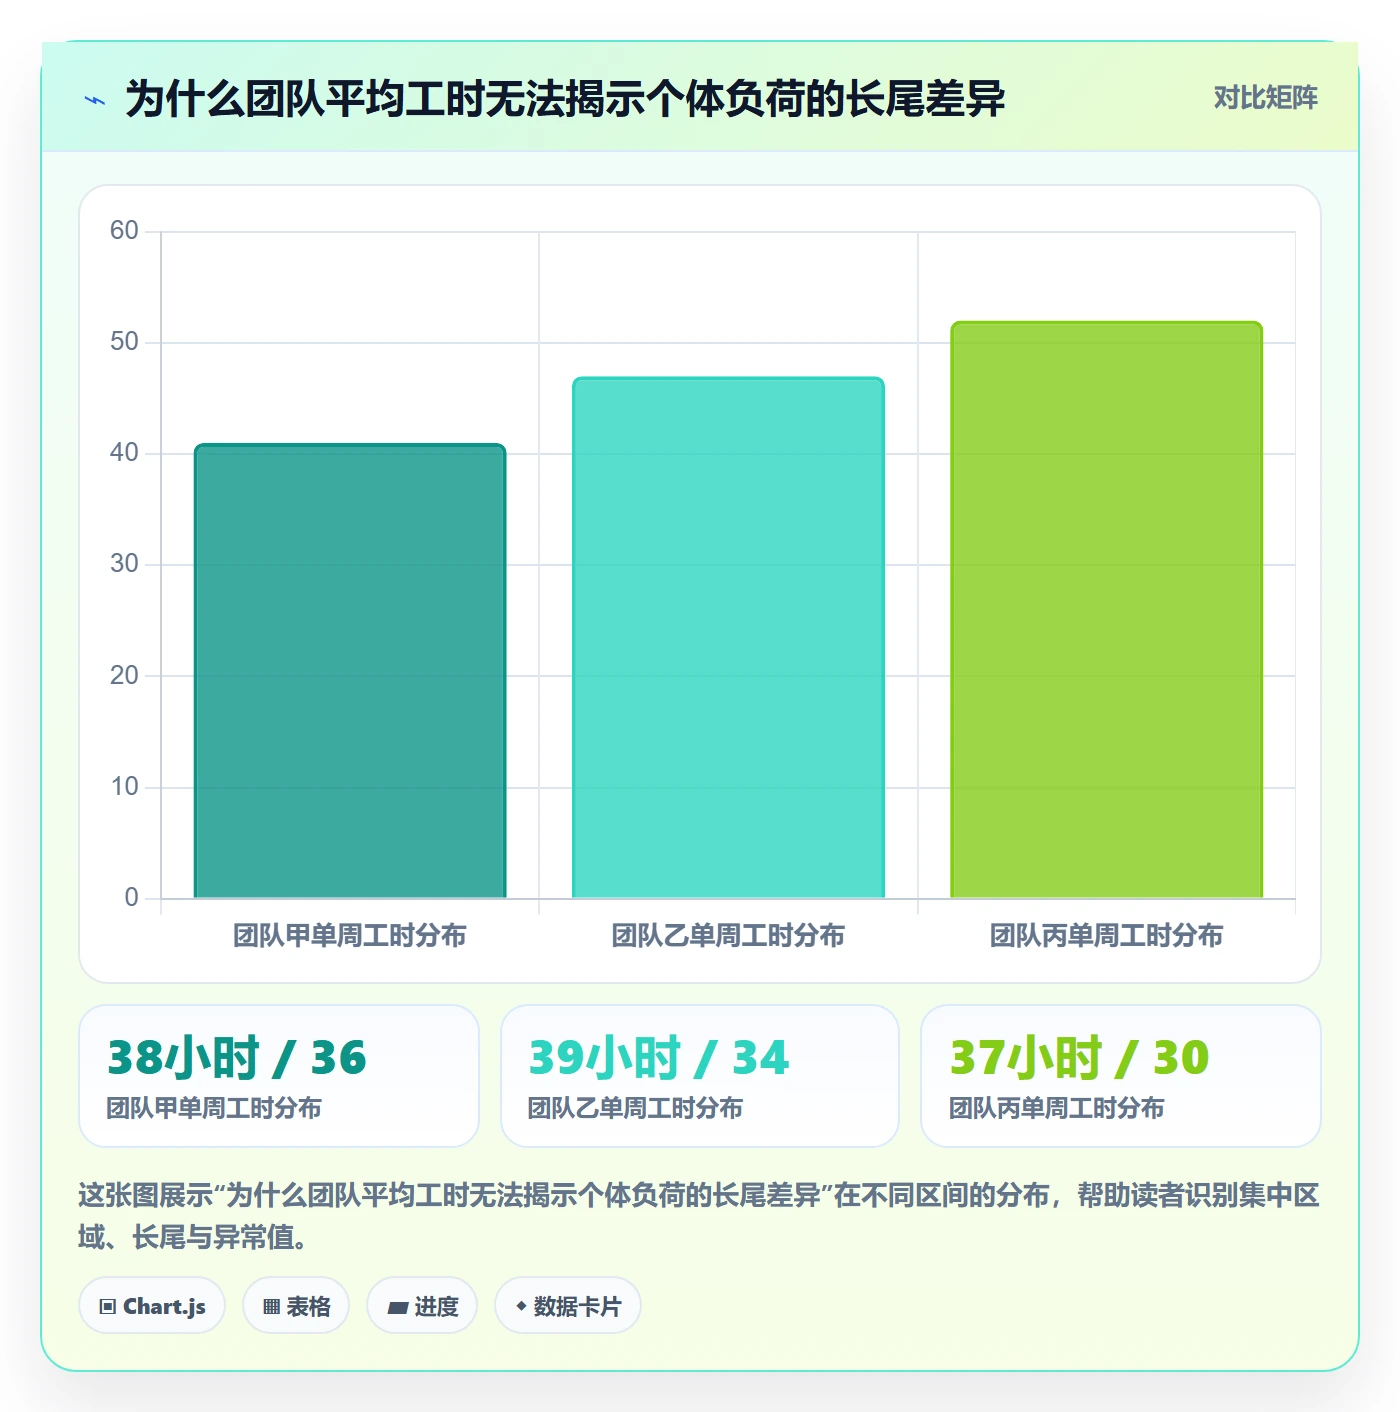
Task: Click 团队甲单周工时分布 caption under 38小时 card
Action: click(x=214, y=1108)
